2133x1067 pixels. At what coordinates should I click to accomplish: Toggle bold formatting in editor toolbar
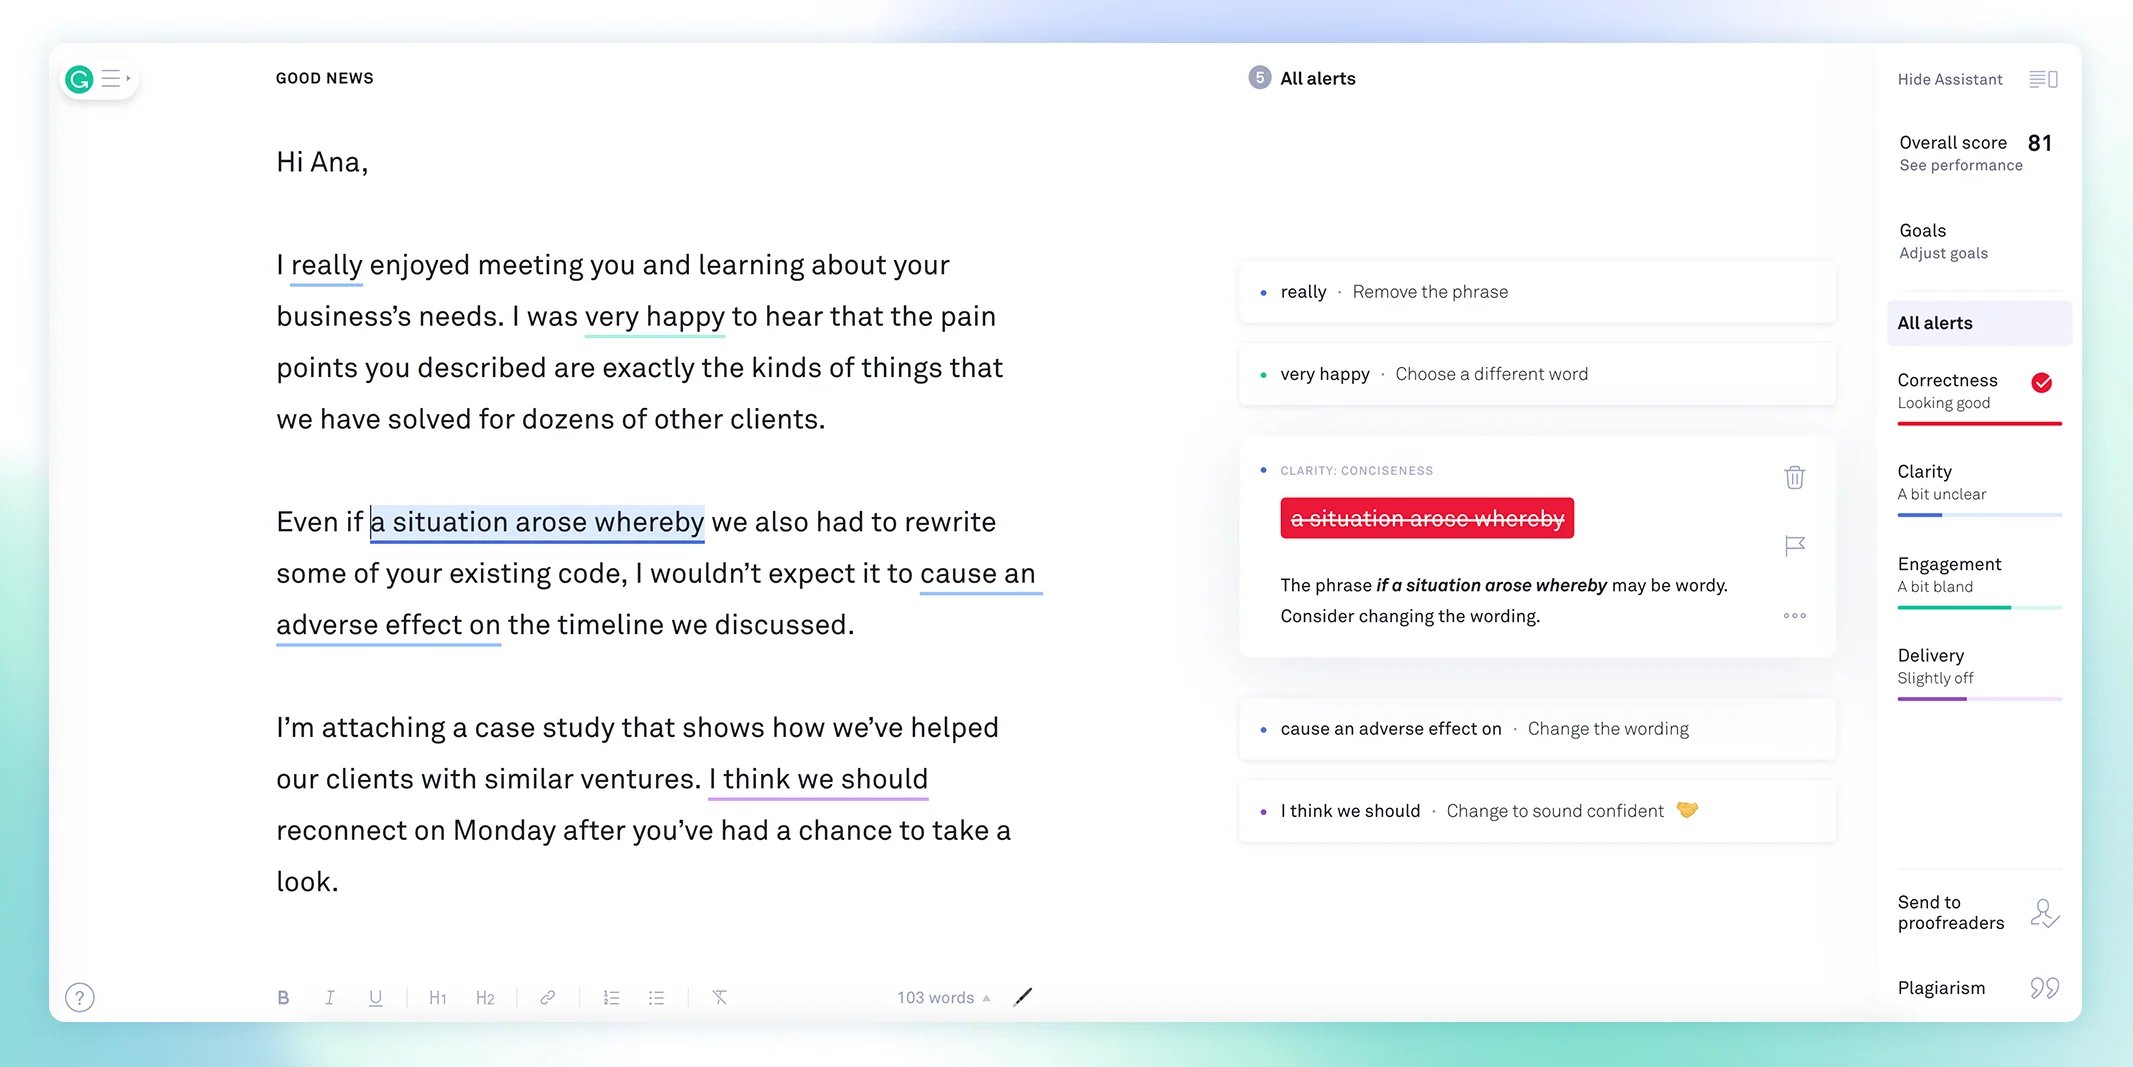coord(283,996)
